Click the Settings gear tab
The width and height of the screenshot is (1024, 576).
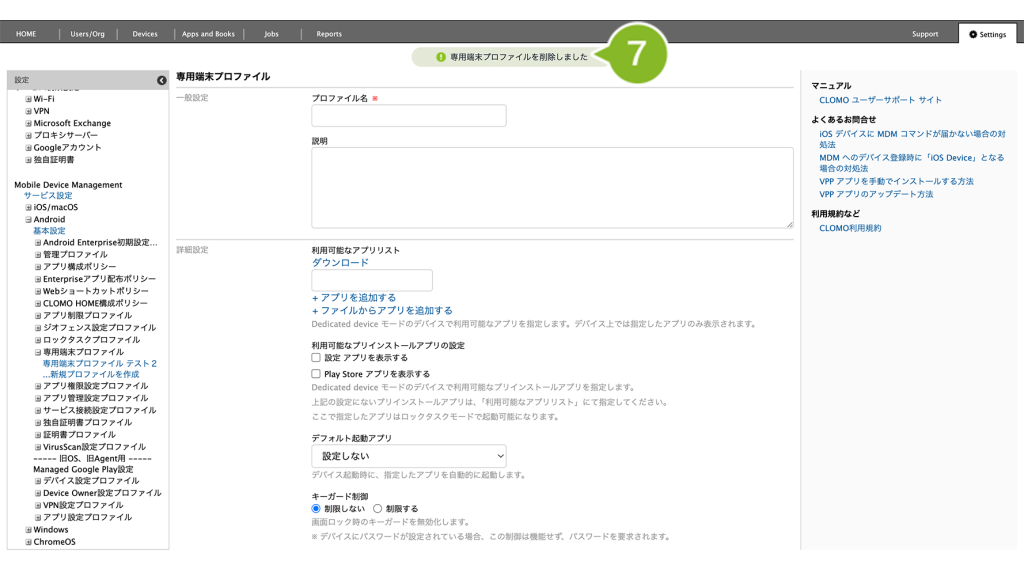pos(986,34)
